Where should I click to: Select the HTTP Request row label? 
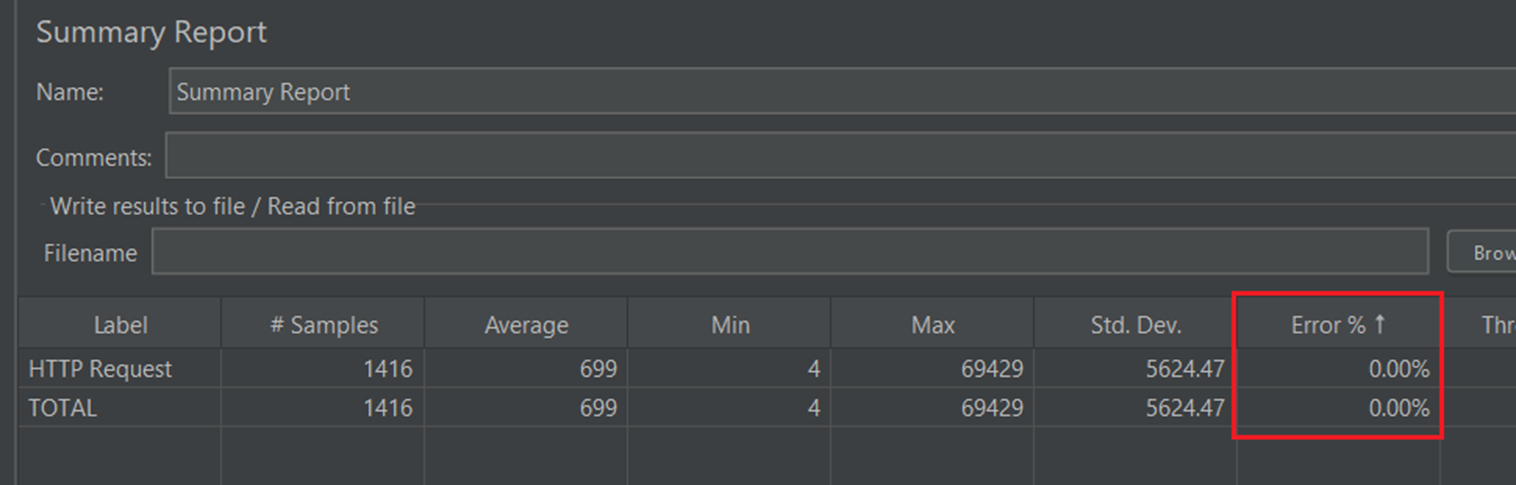coord(100,369)
